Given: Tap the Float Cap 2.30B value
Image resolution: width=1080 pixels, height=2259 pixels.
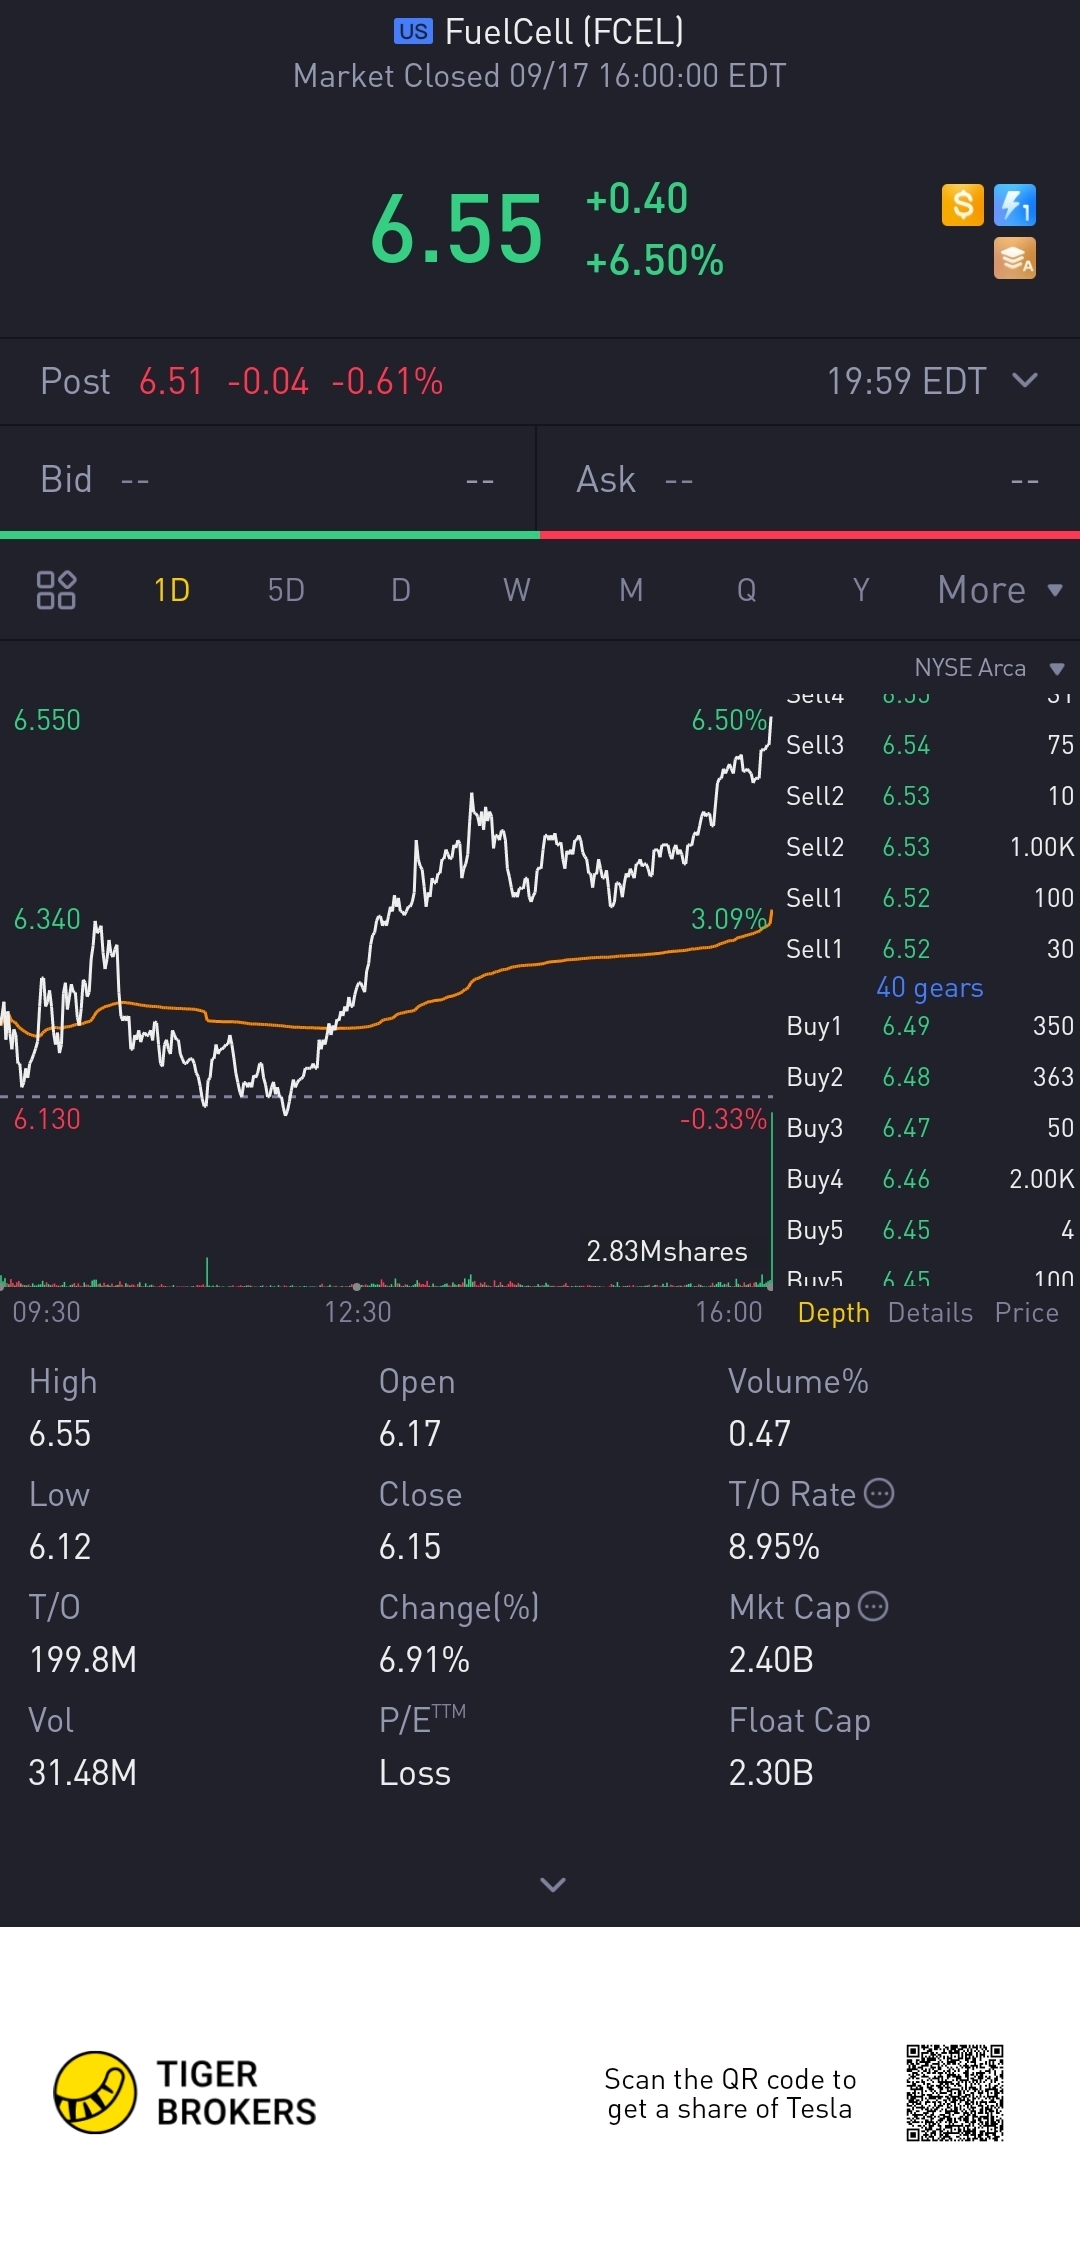Looking at the screenshot, I should click(x=771, y=1773).
